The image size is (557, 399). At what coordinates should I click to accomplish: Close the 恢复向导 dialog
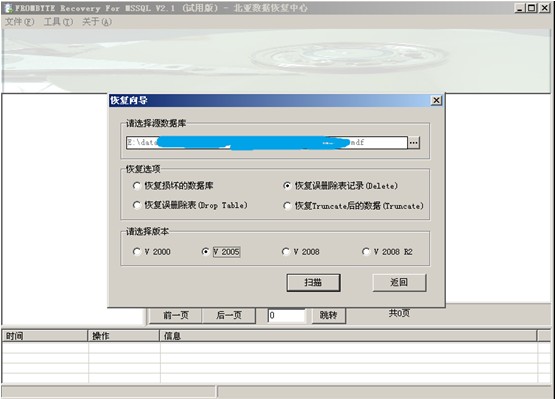click(436, 101)
